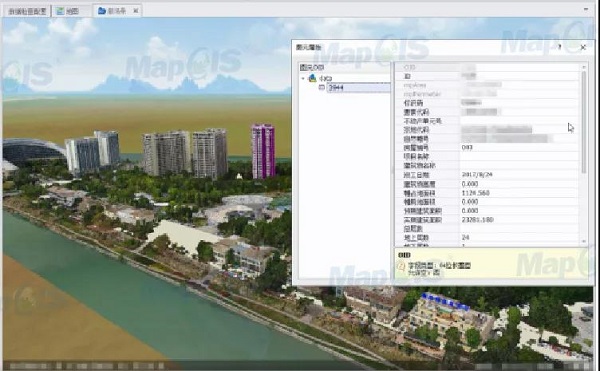This screenshot has height=371, width=600.
Task: Select the completion date value 2017/8/24
Action: point(477,174)
